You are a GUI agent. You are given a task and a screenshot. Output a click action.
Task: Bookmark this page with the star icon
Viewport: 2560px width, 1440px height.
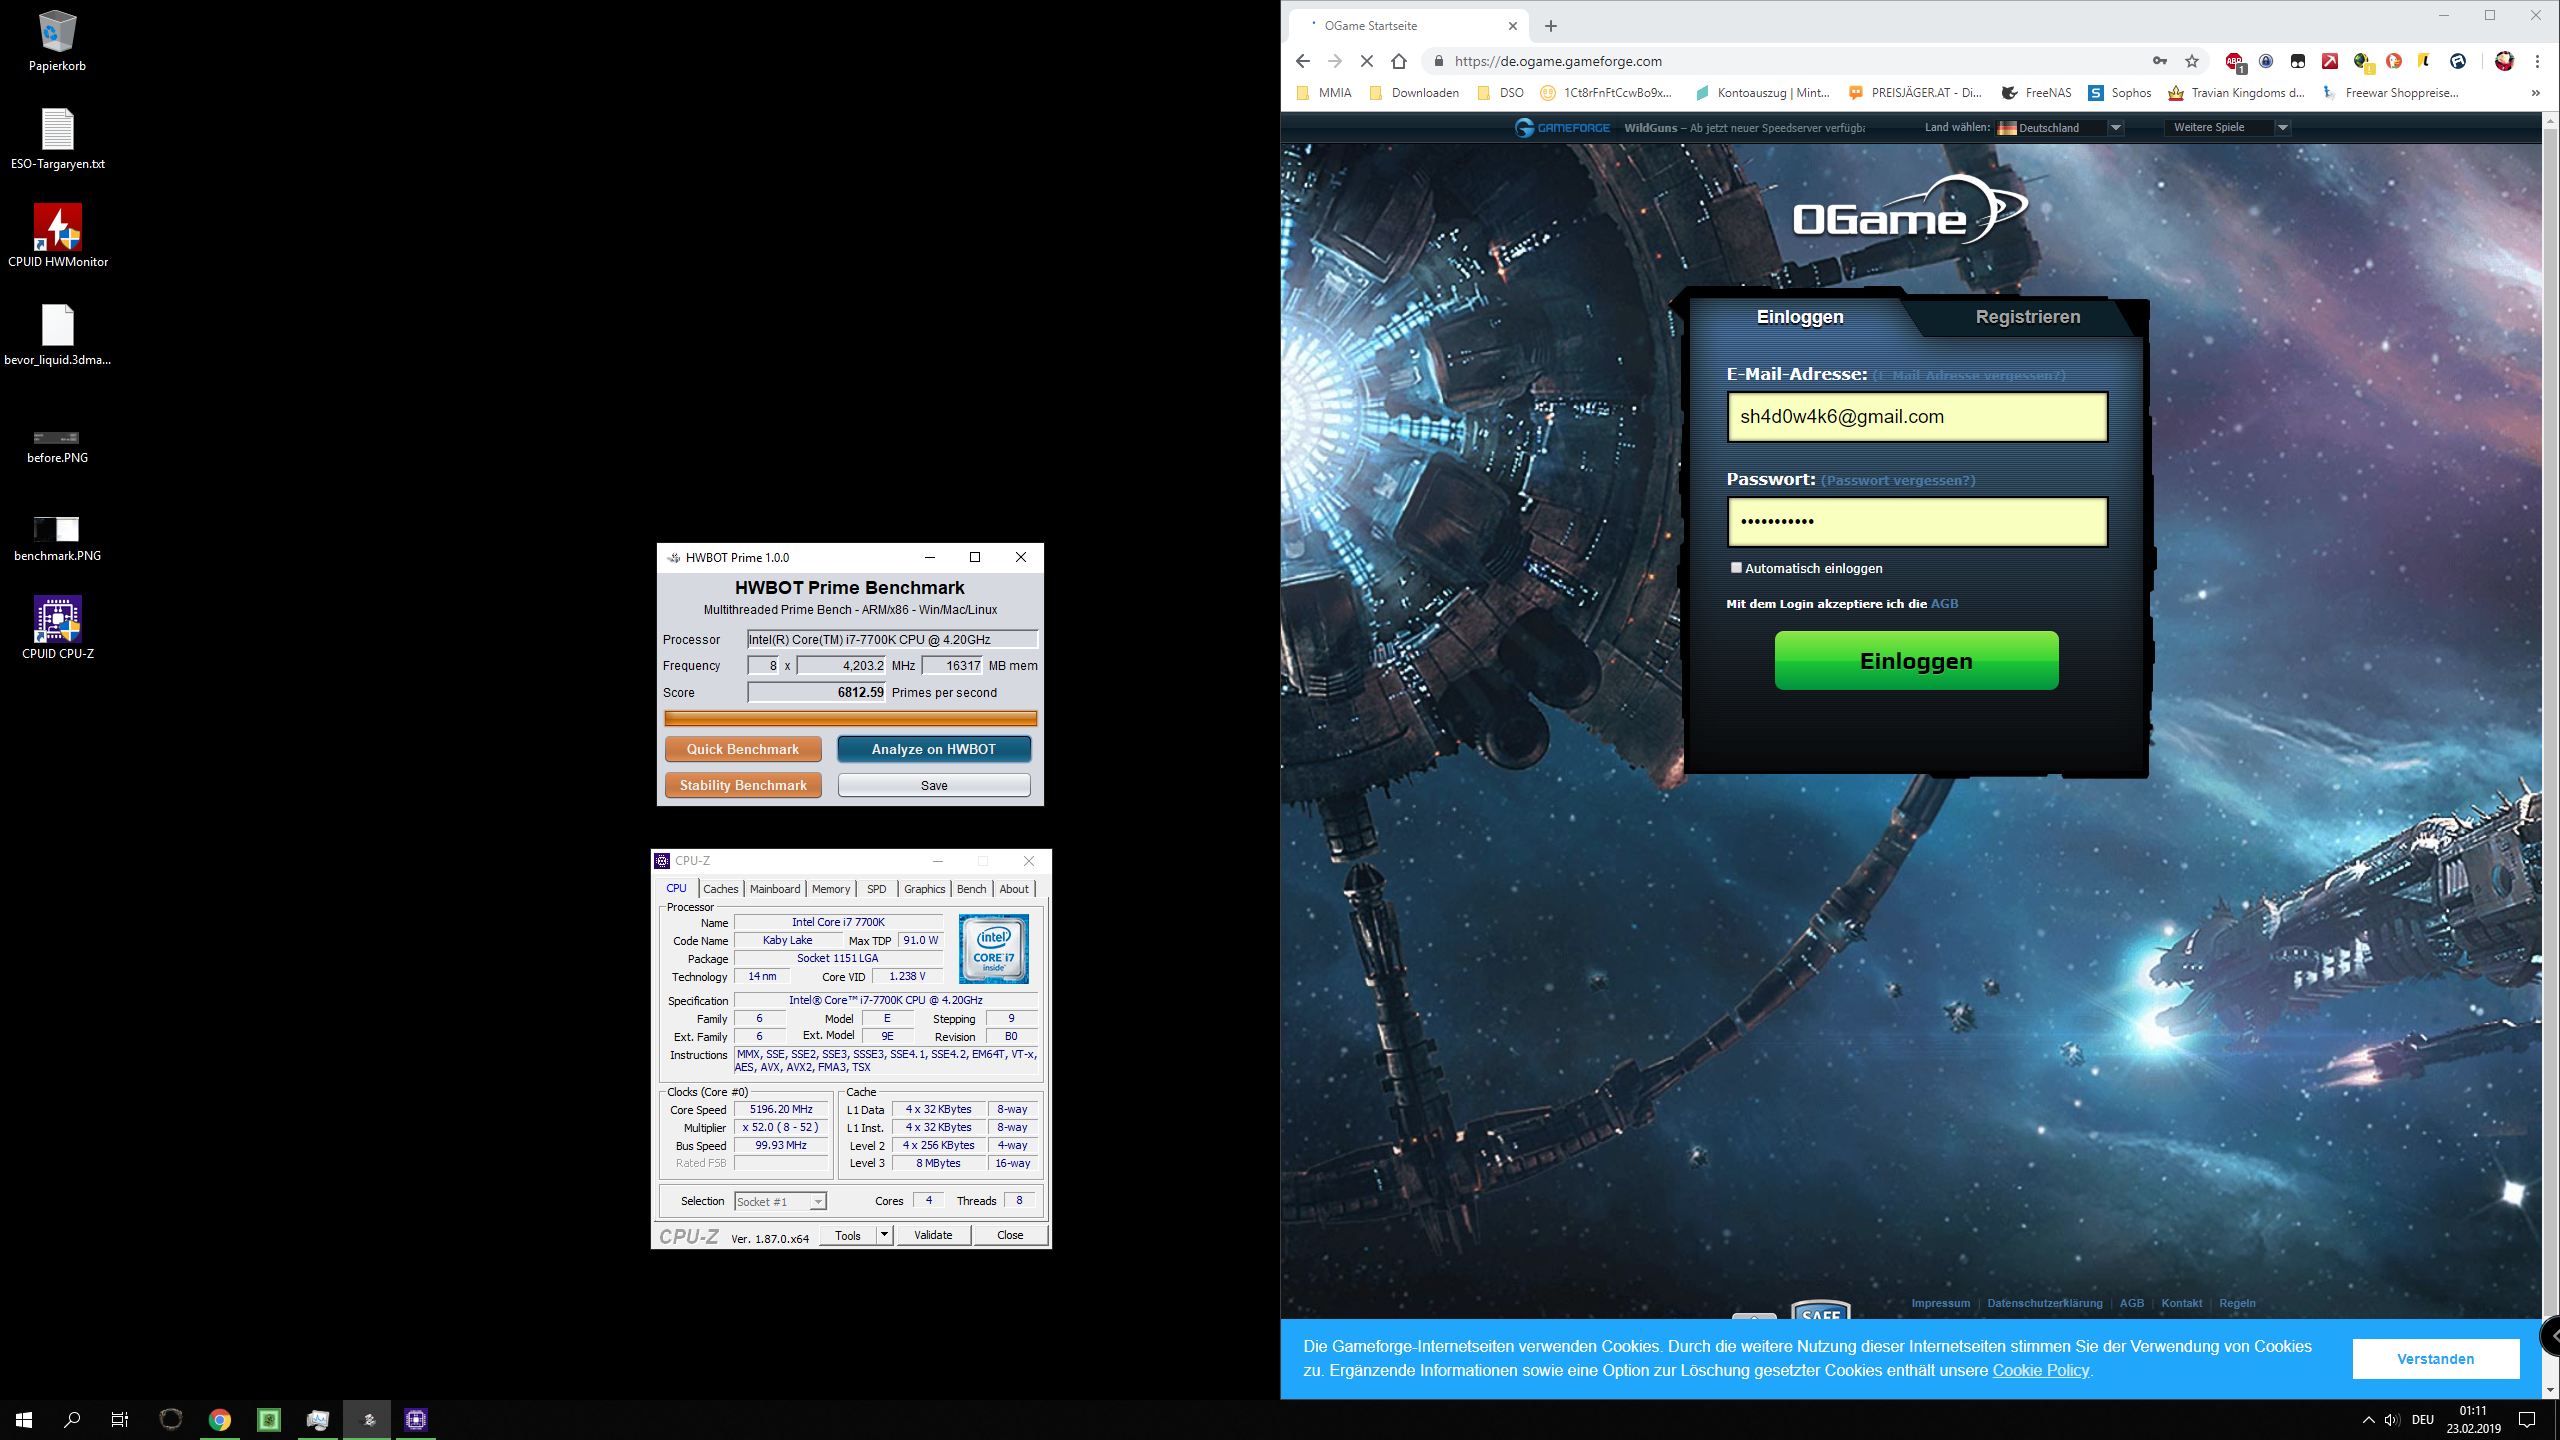pyautogui.click(x=2192, y=61)
